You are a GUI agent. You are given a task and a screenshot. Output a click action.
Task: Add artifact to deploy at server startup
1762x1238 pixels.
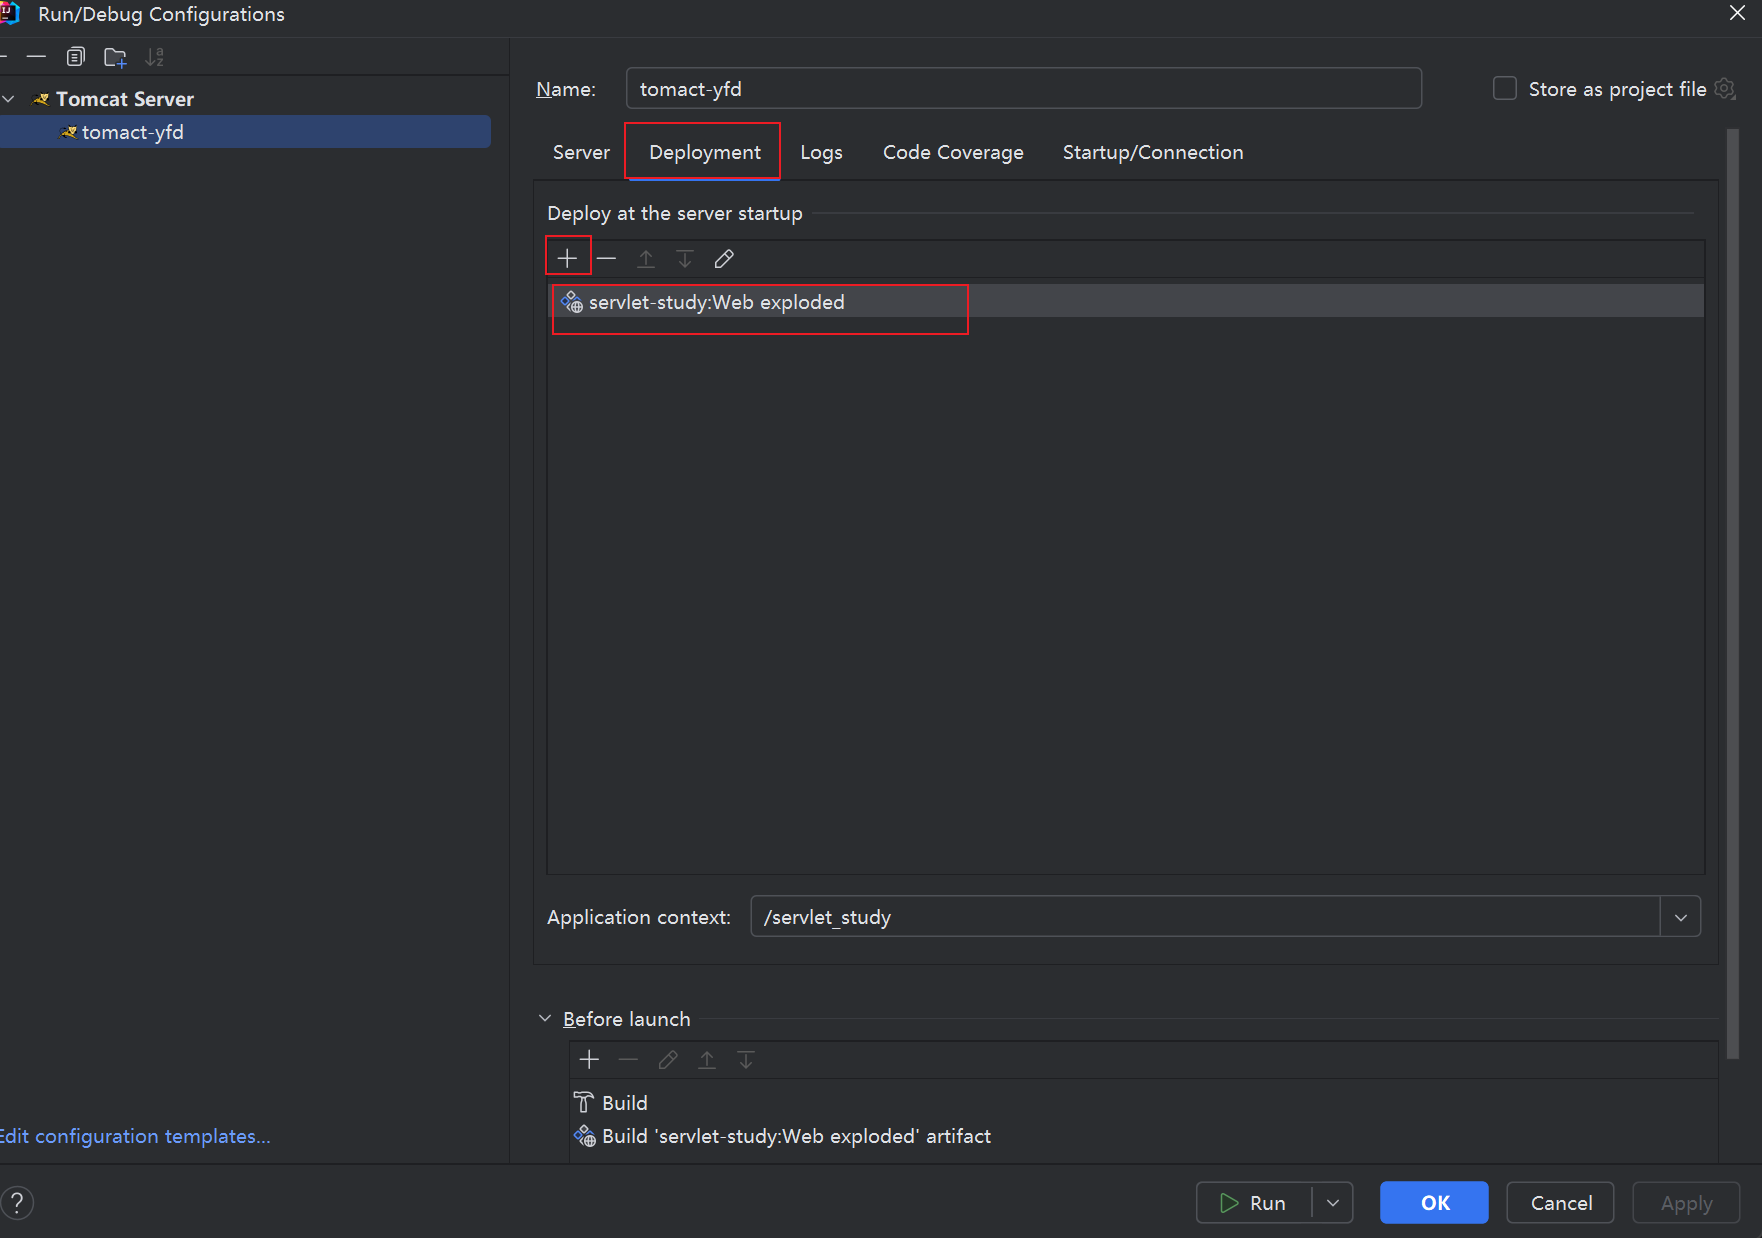pyautogui.click(x=567, y=259)
